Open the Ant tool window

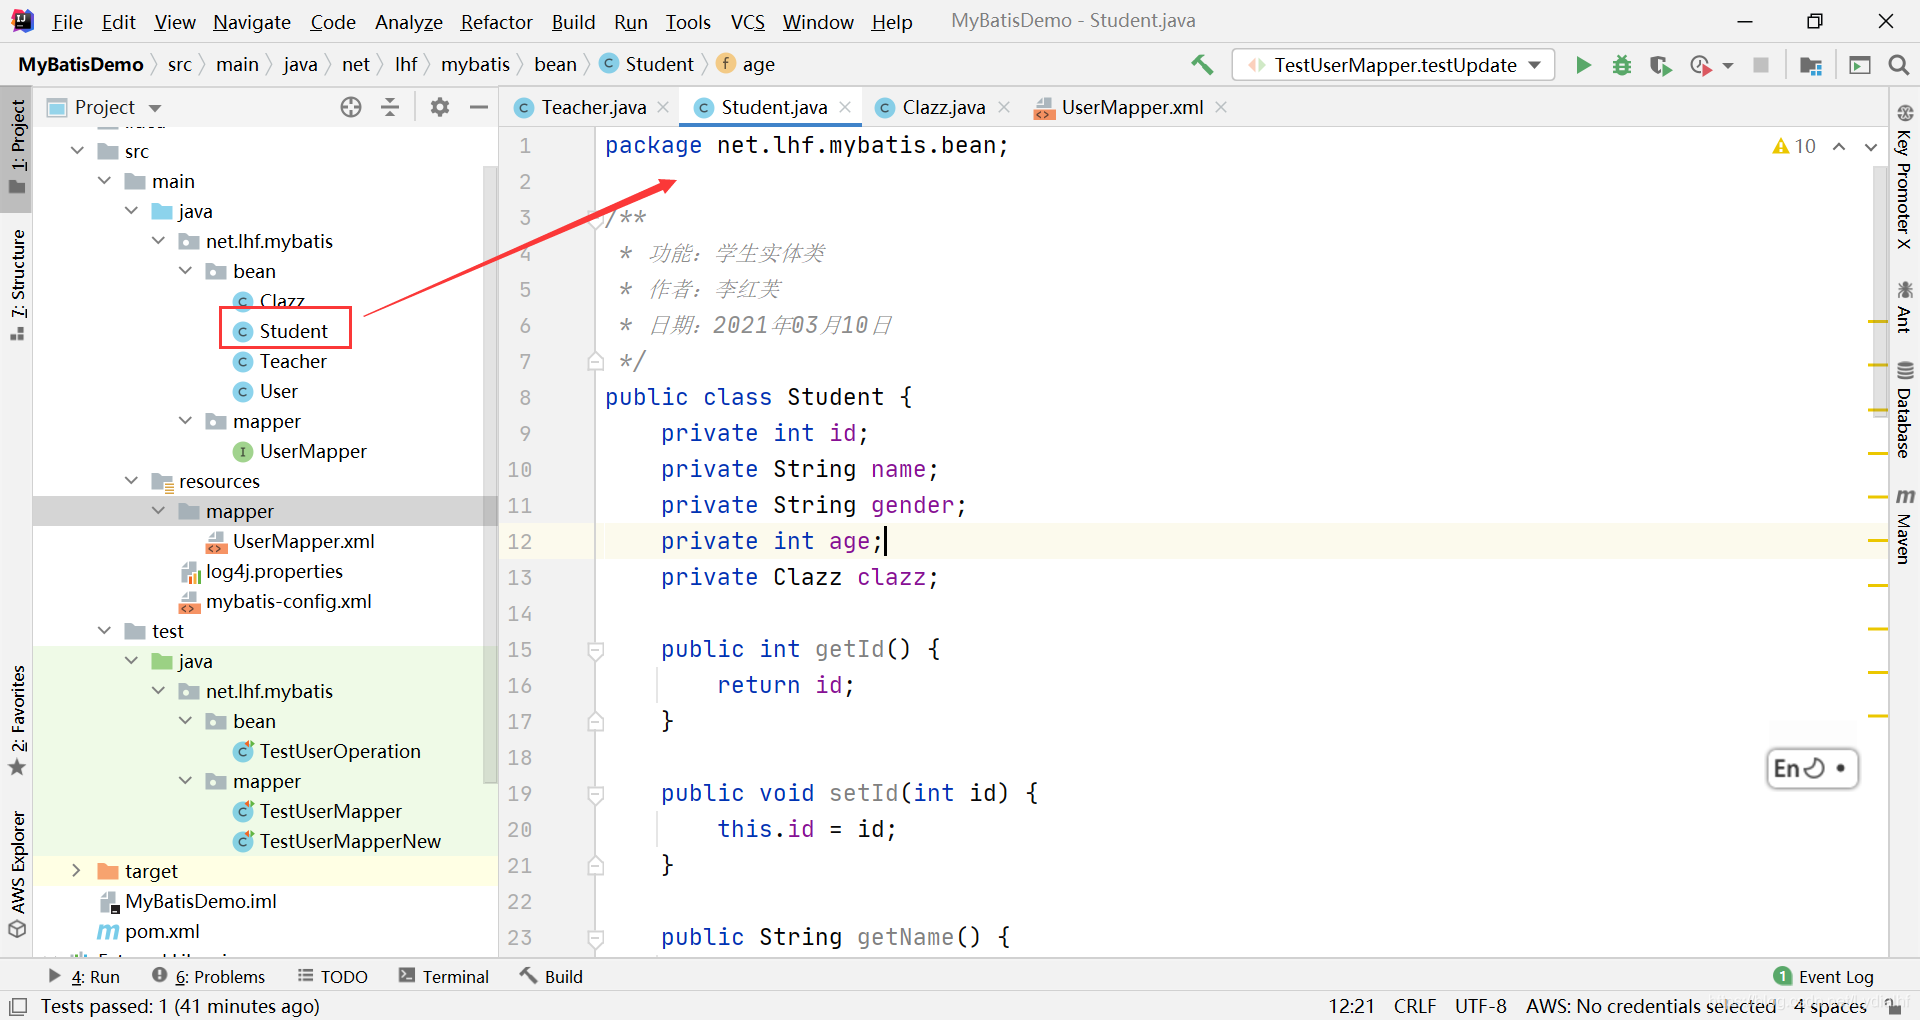click(1904, 307)
